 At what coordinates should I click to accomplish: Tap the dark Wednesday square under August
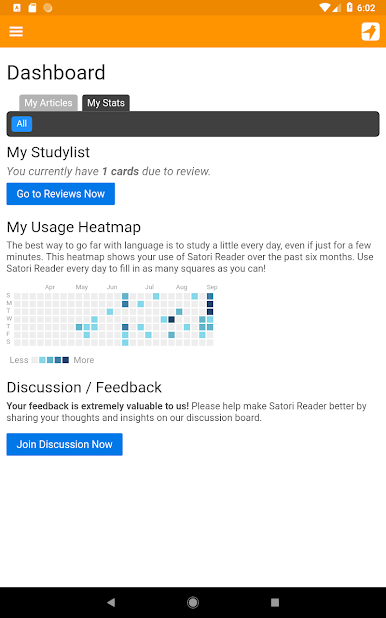172,319
